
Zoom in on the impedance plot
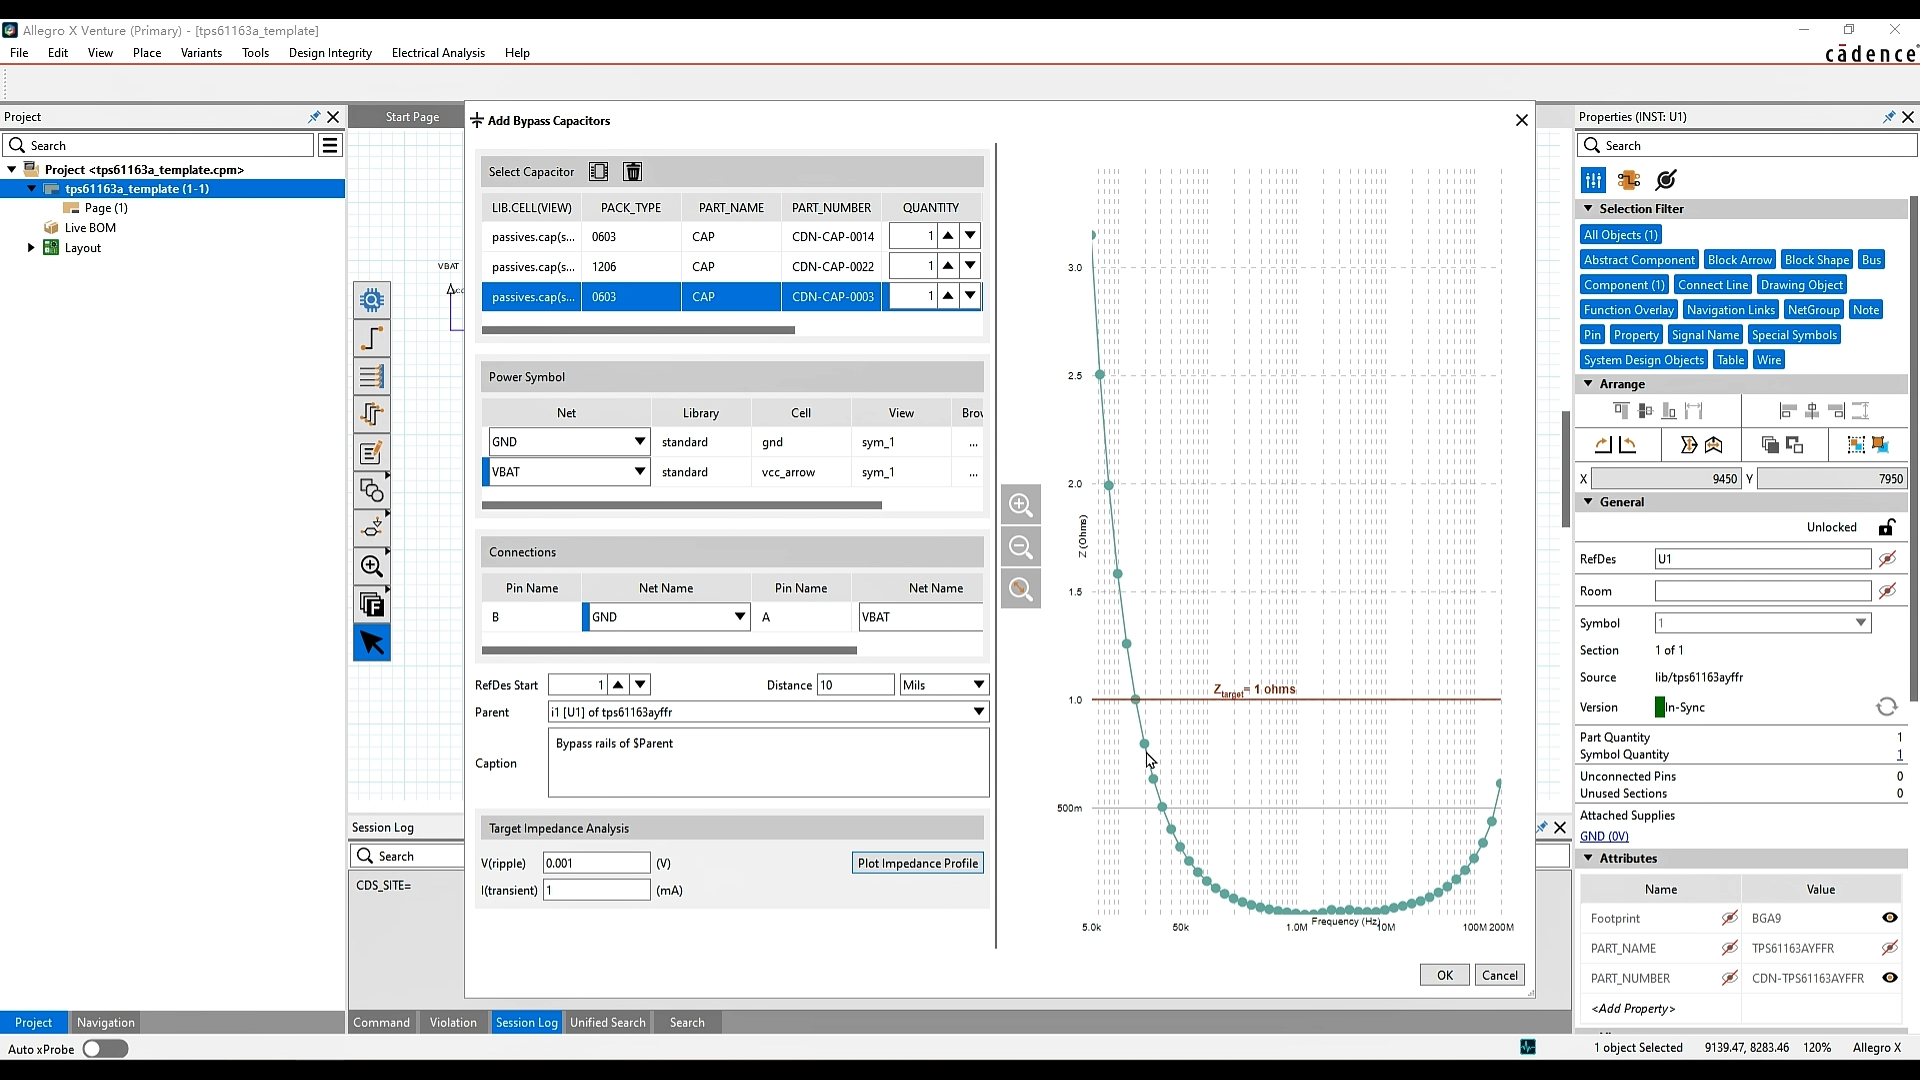point(1021,505)
